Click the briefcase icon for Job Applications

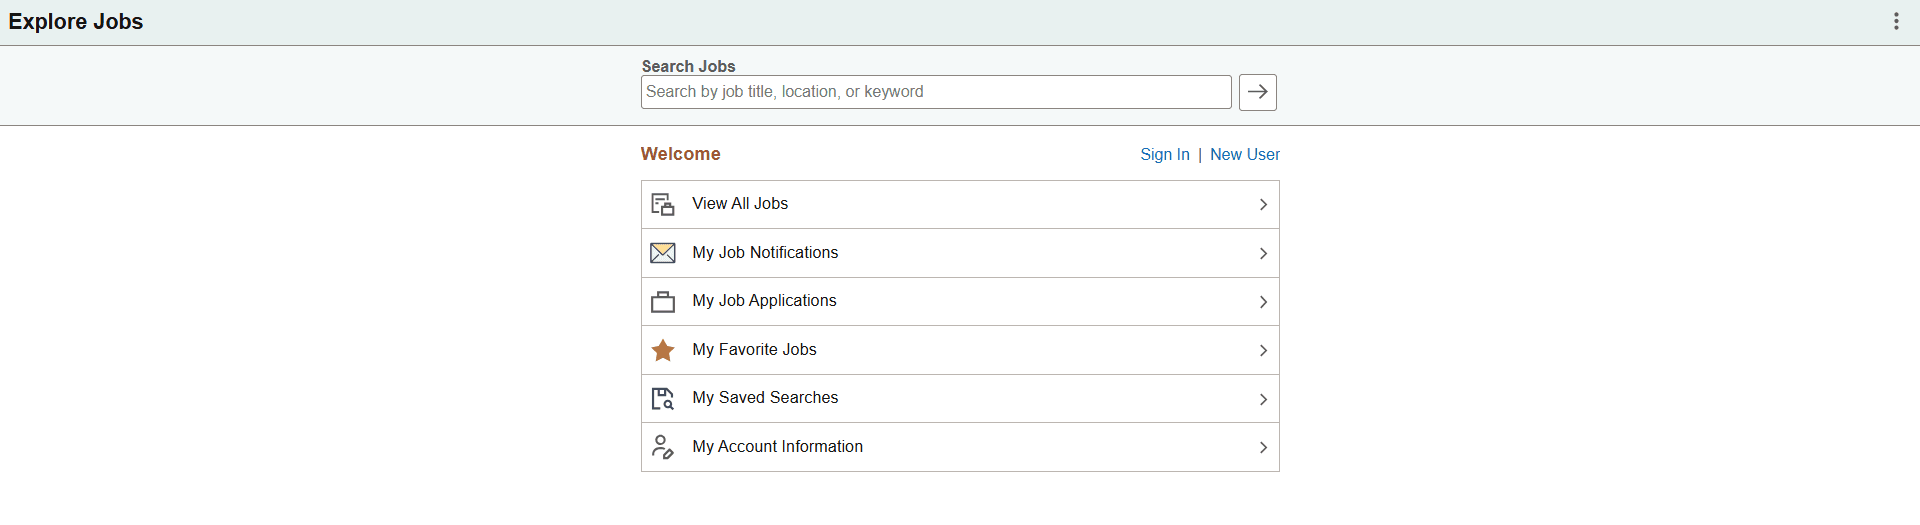click(x=662, y=301)
